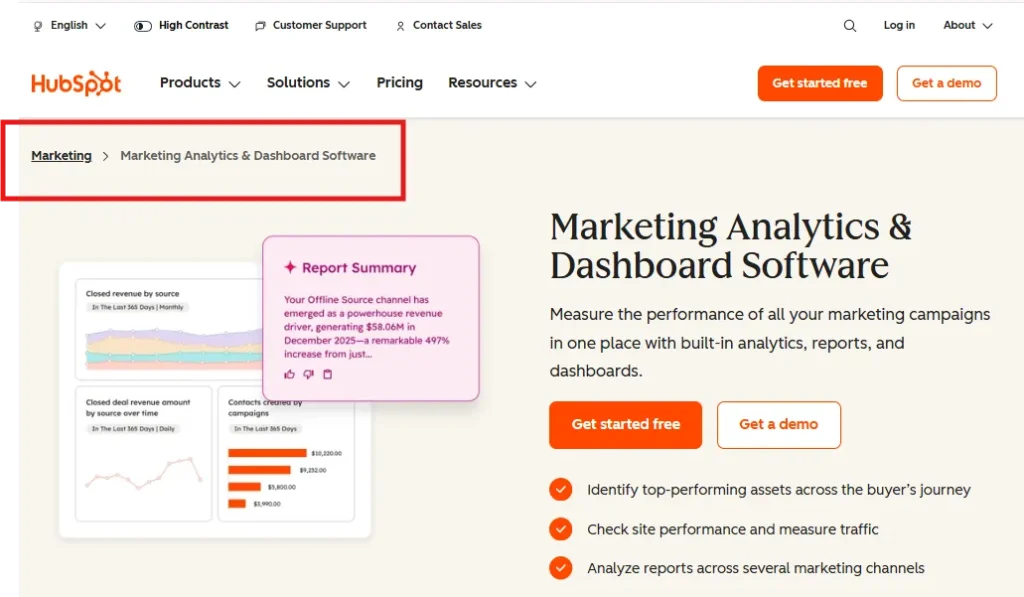Viewport: 1024px width, 597px height.
Task: Click the HubSpot logo
Action: 76,84
